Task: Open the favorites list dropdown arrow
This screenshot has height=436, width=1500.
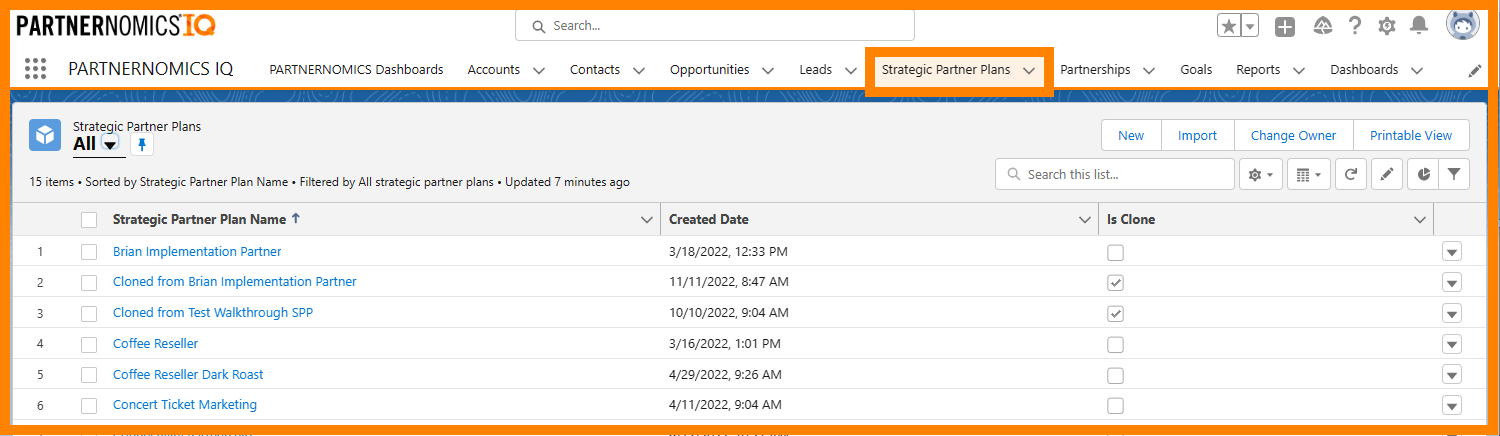Action: click(1250, 26)
